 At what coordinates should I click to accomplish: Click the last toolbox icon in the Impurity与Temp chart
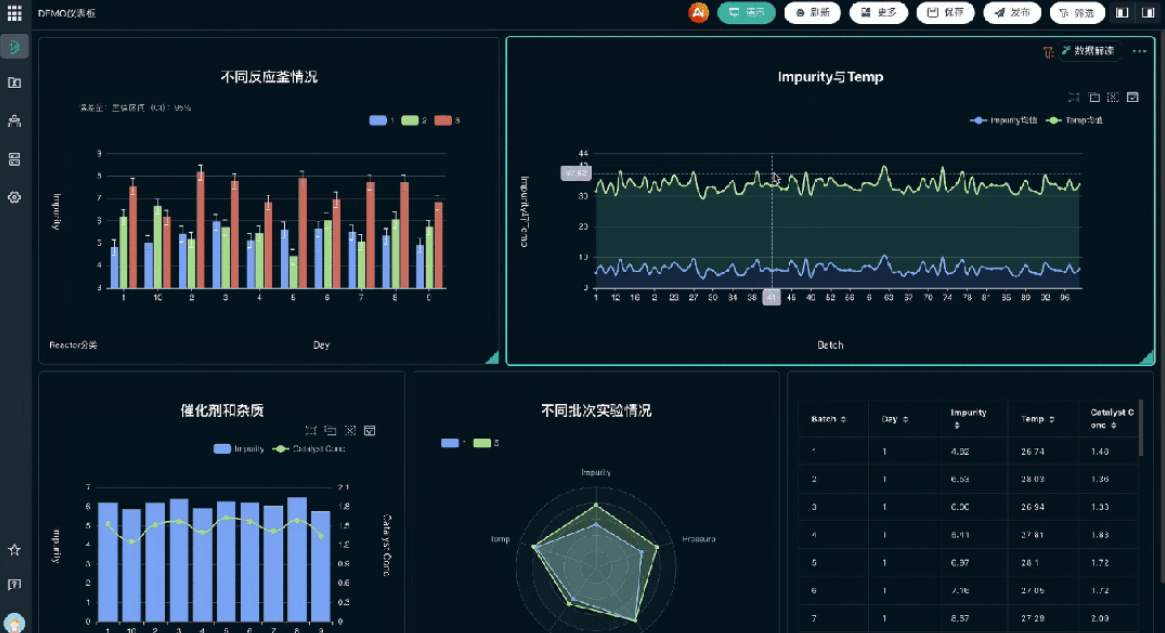coord(1133,97)
